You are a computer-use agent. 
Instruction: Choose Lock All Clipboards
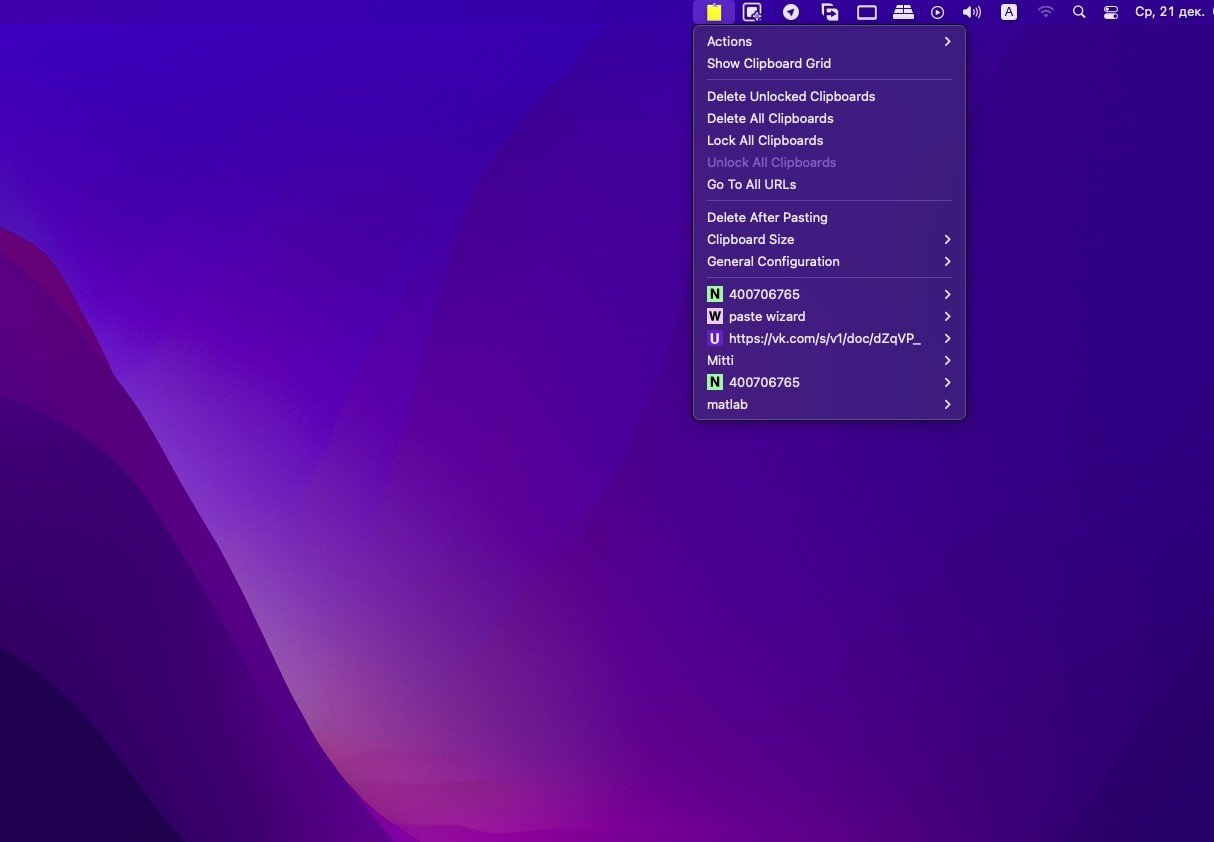click(x=764, y=140)
